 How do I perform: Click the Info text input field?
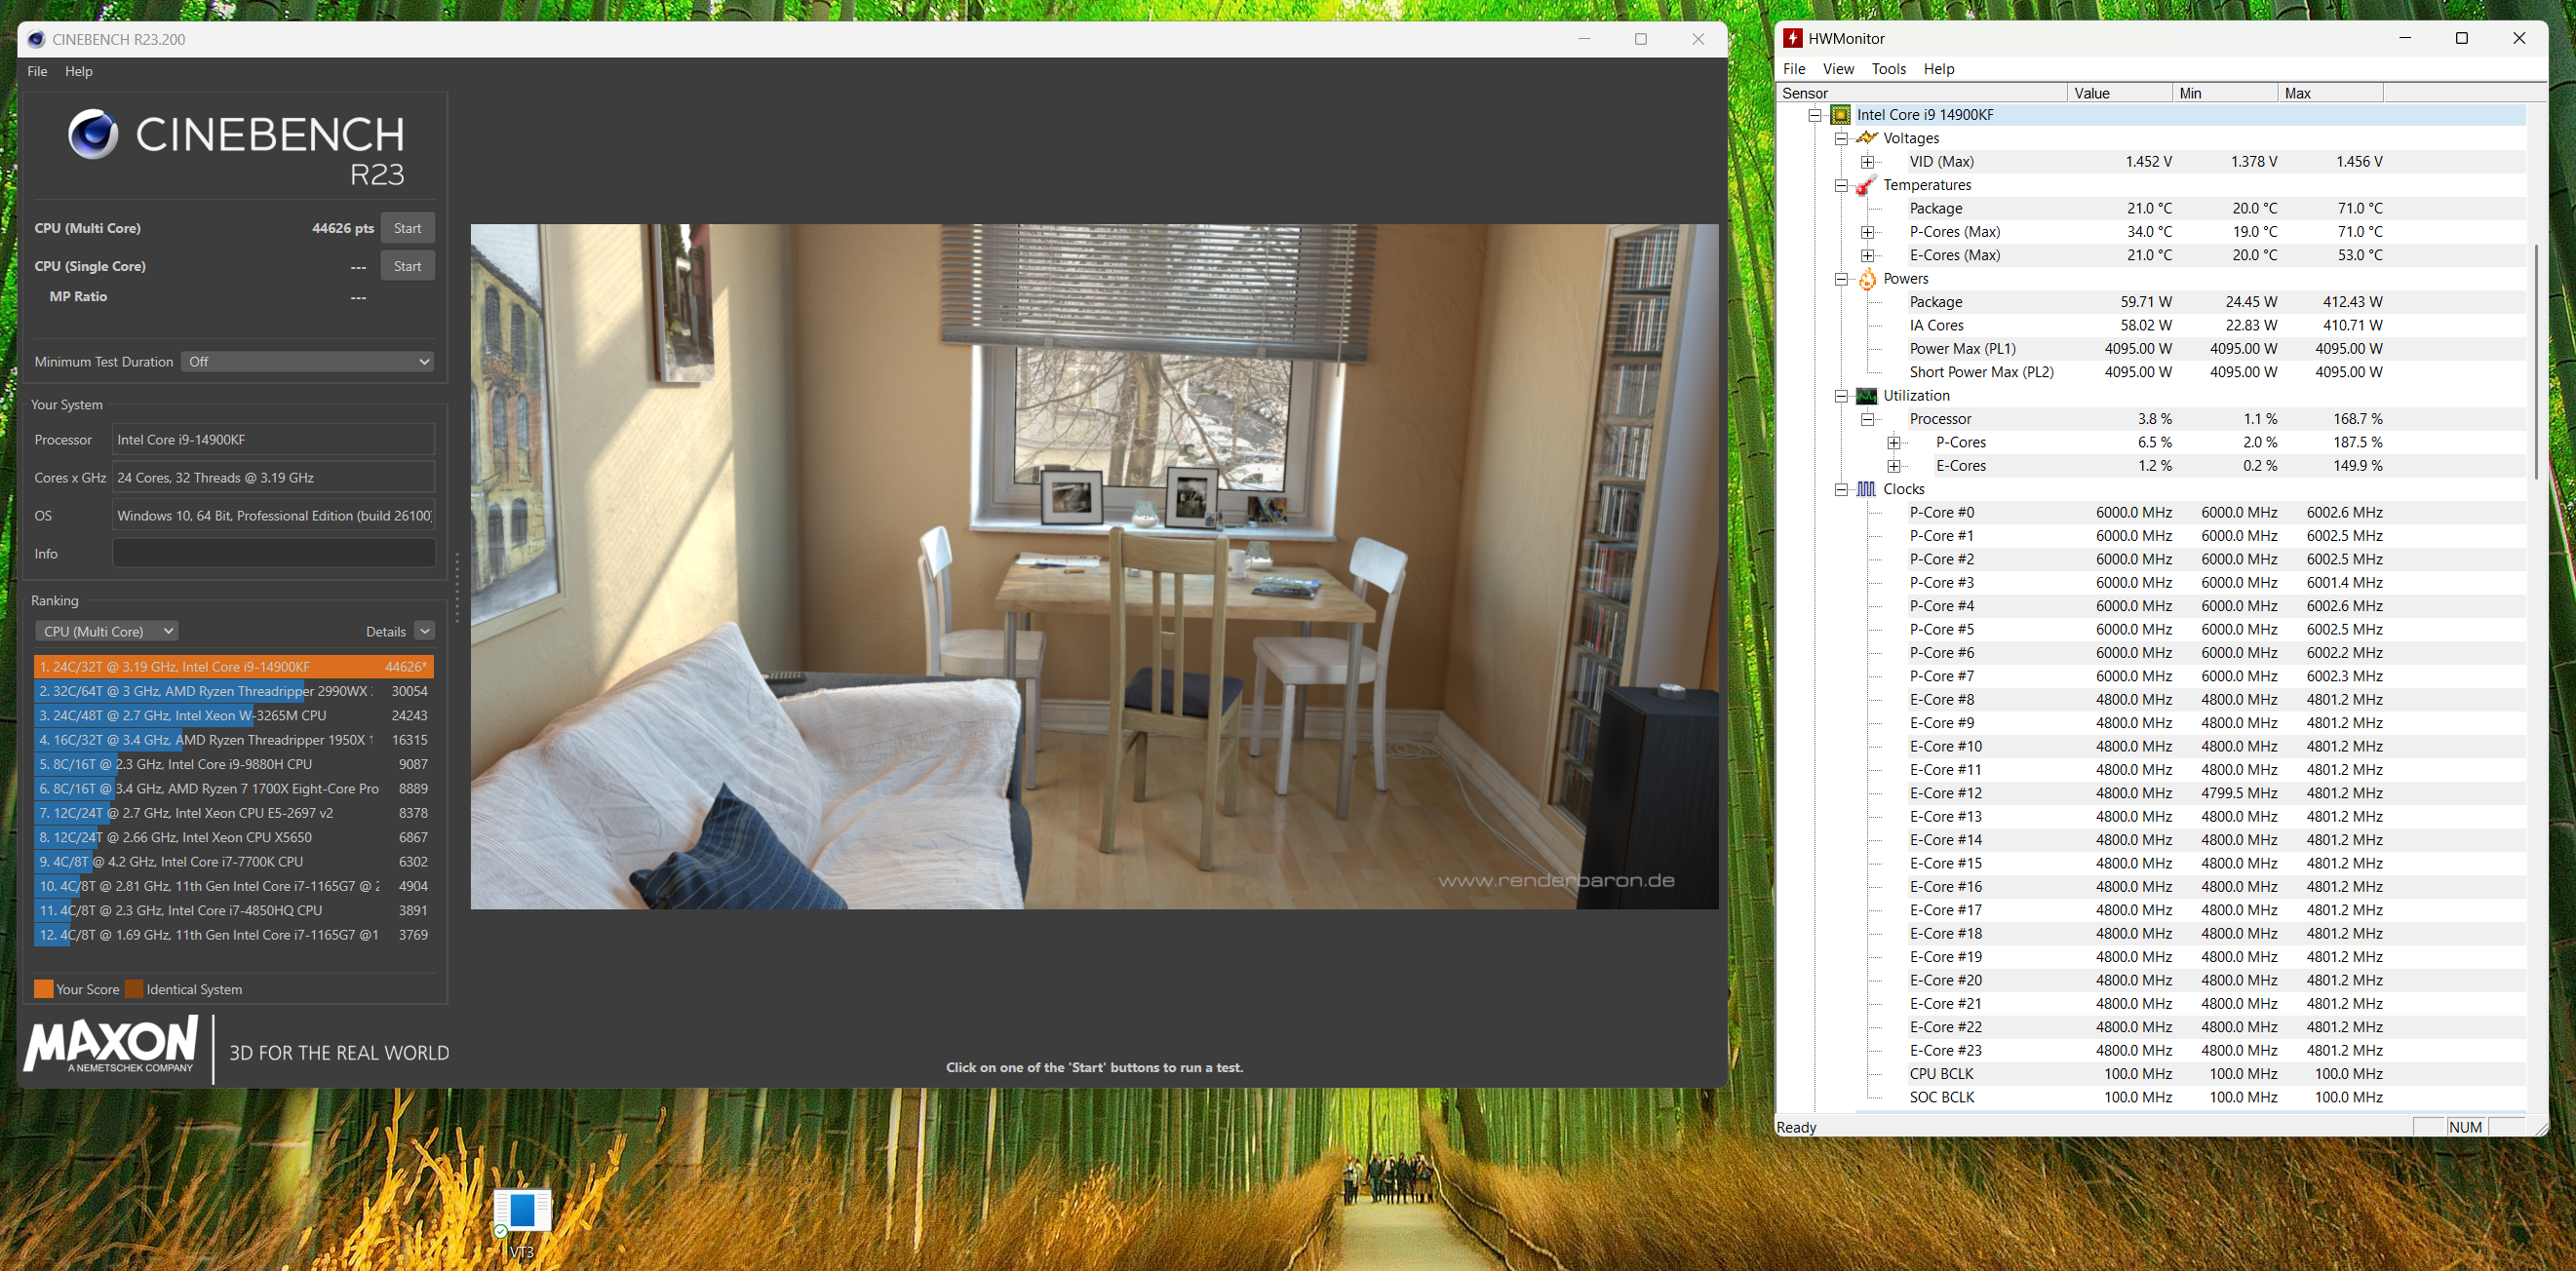click(273, 554)
